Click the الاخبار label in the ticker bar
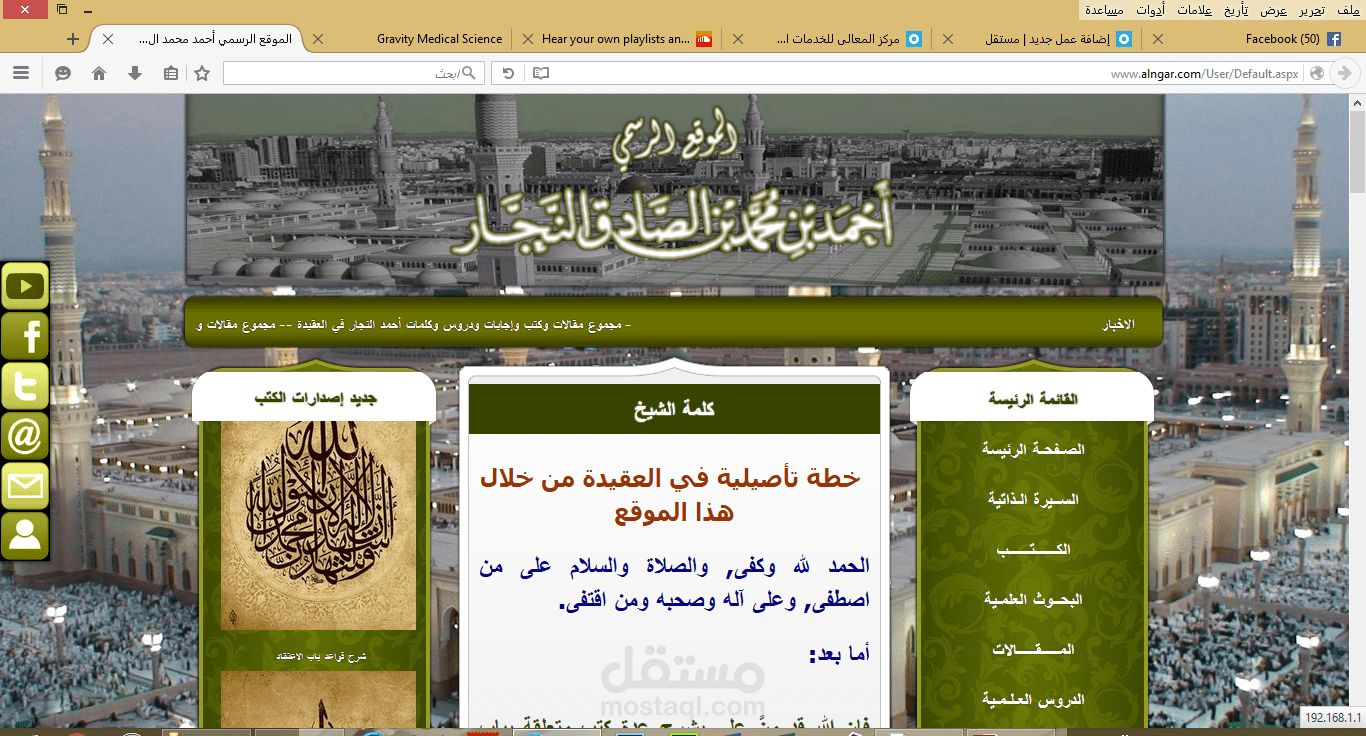 click(1118, 325)
